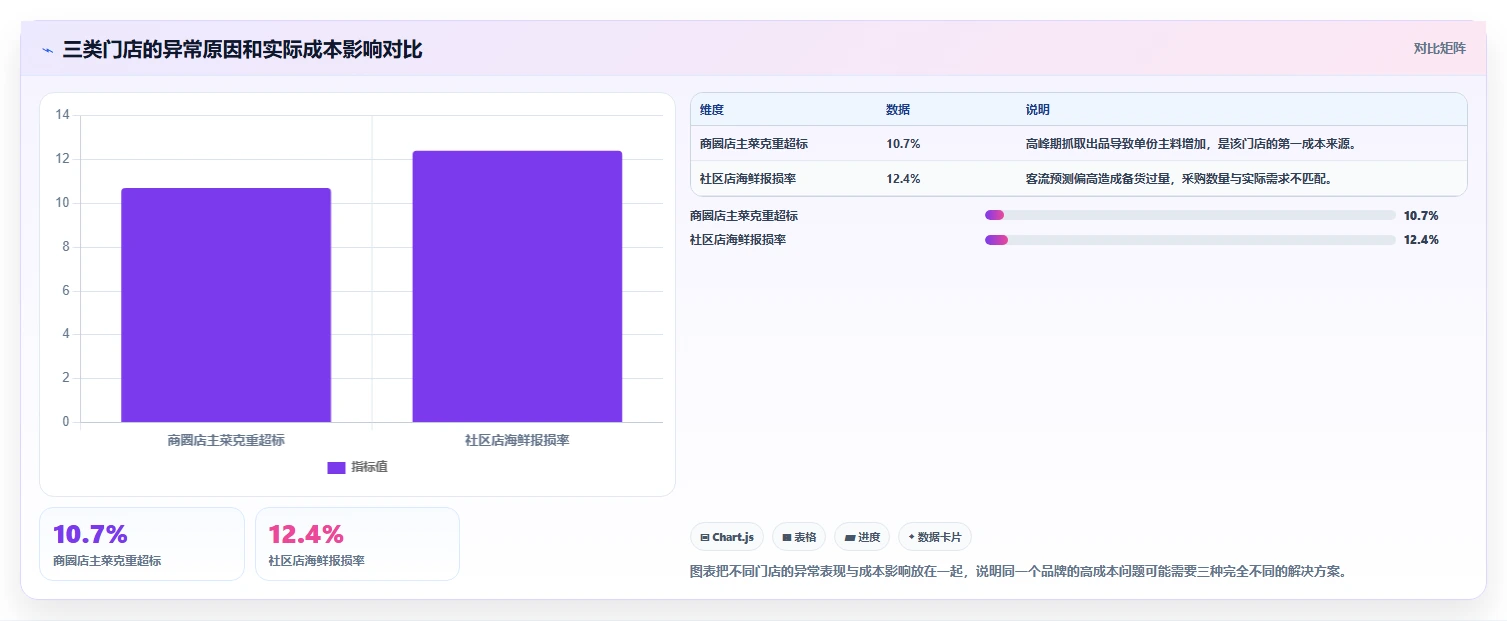
Task: Select the Chart.js tag chip
Action: 727,537
